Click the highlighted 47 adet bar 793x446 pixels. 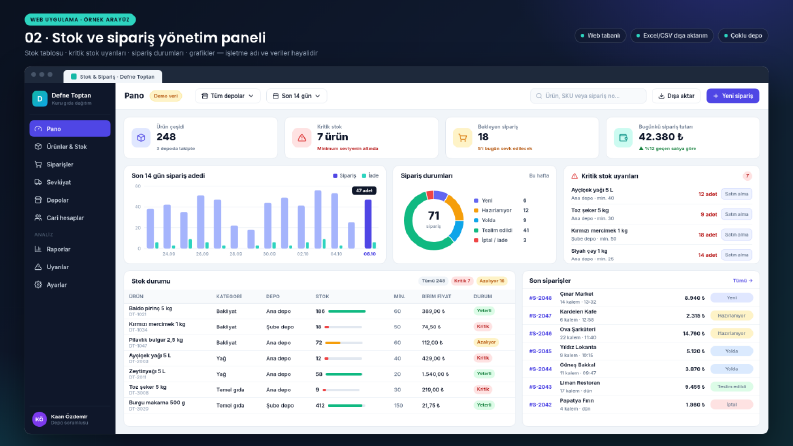click(368, 224)
